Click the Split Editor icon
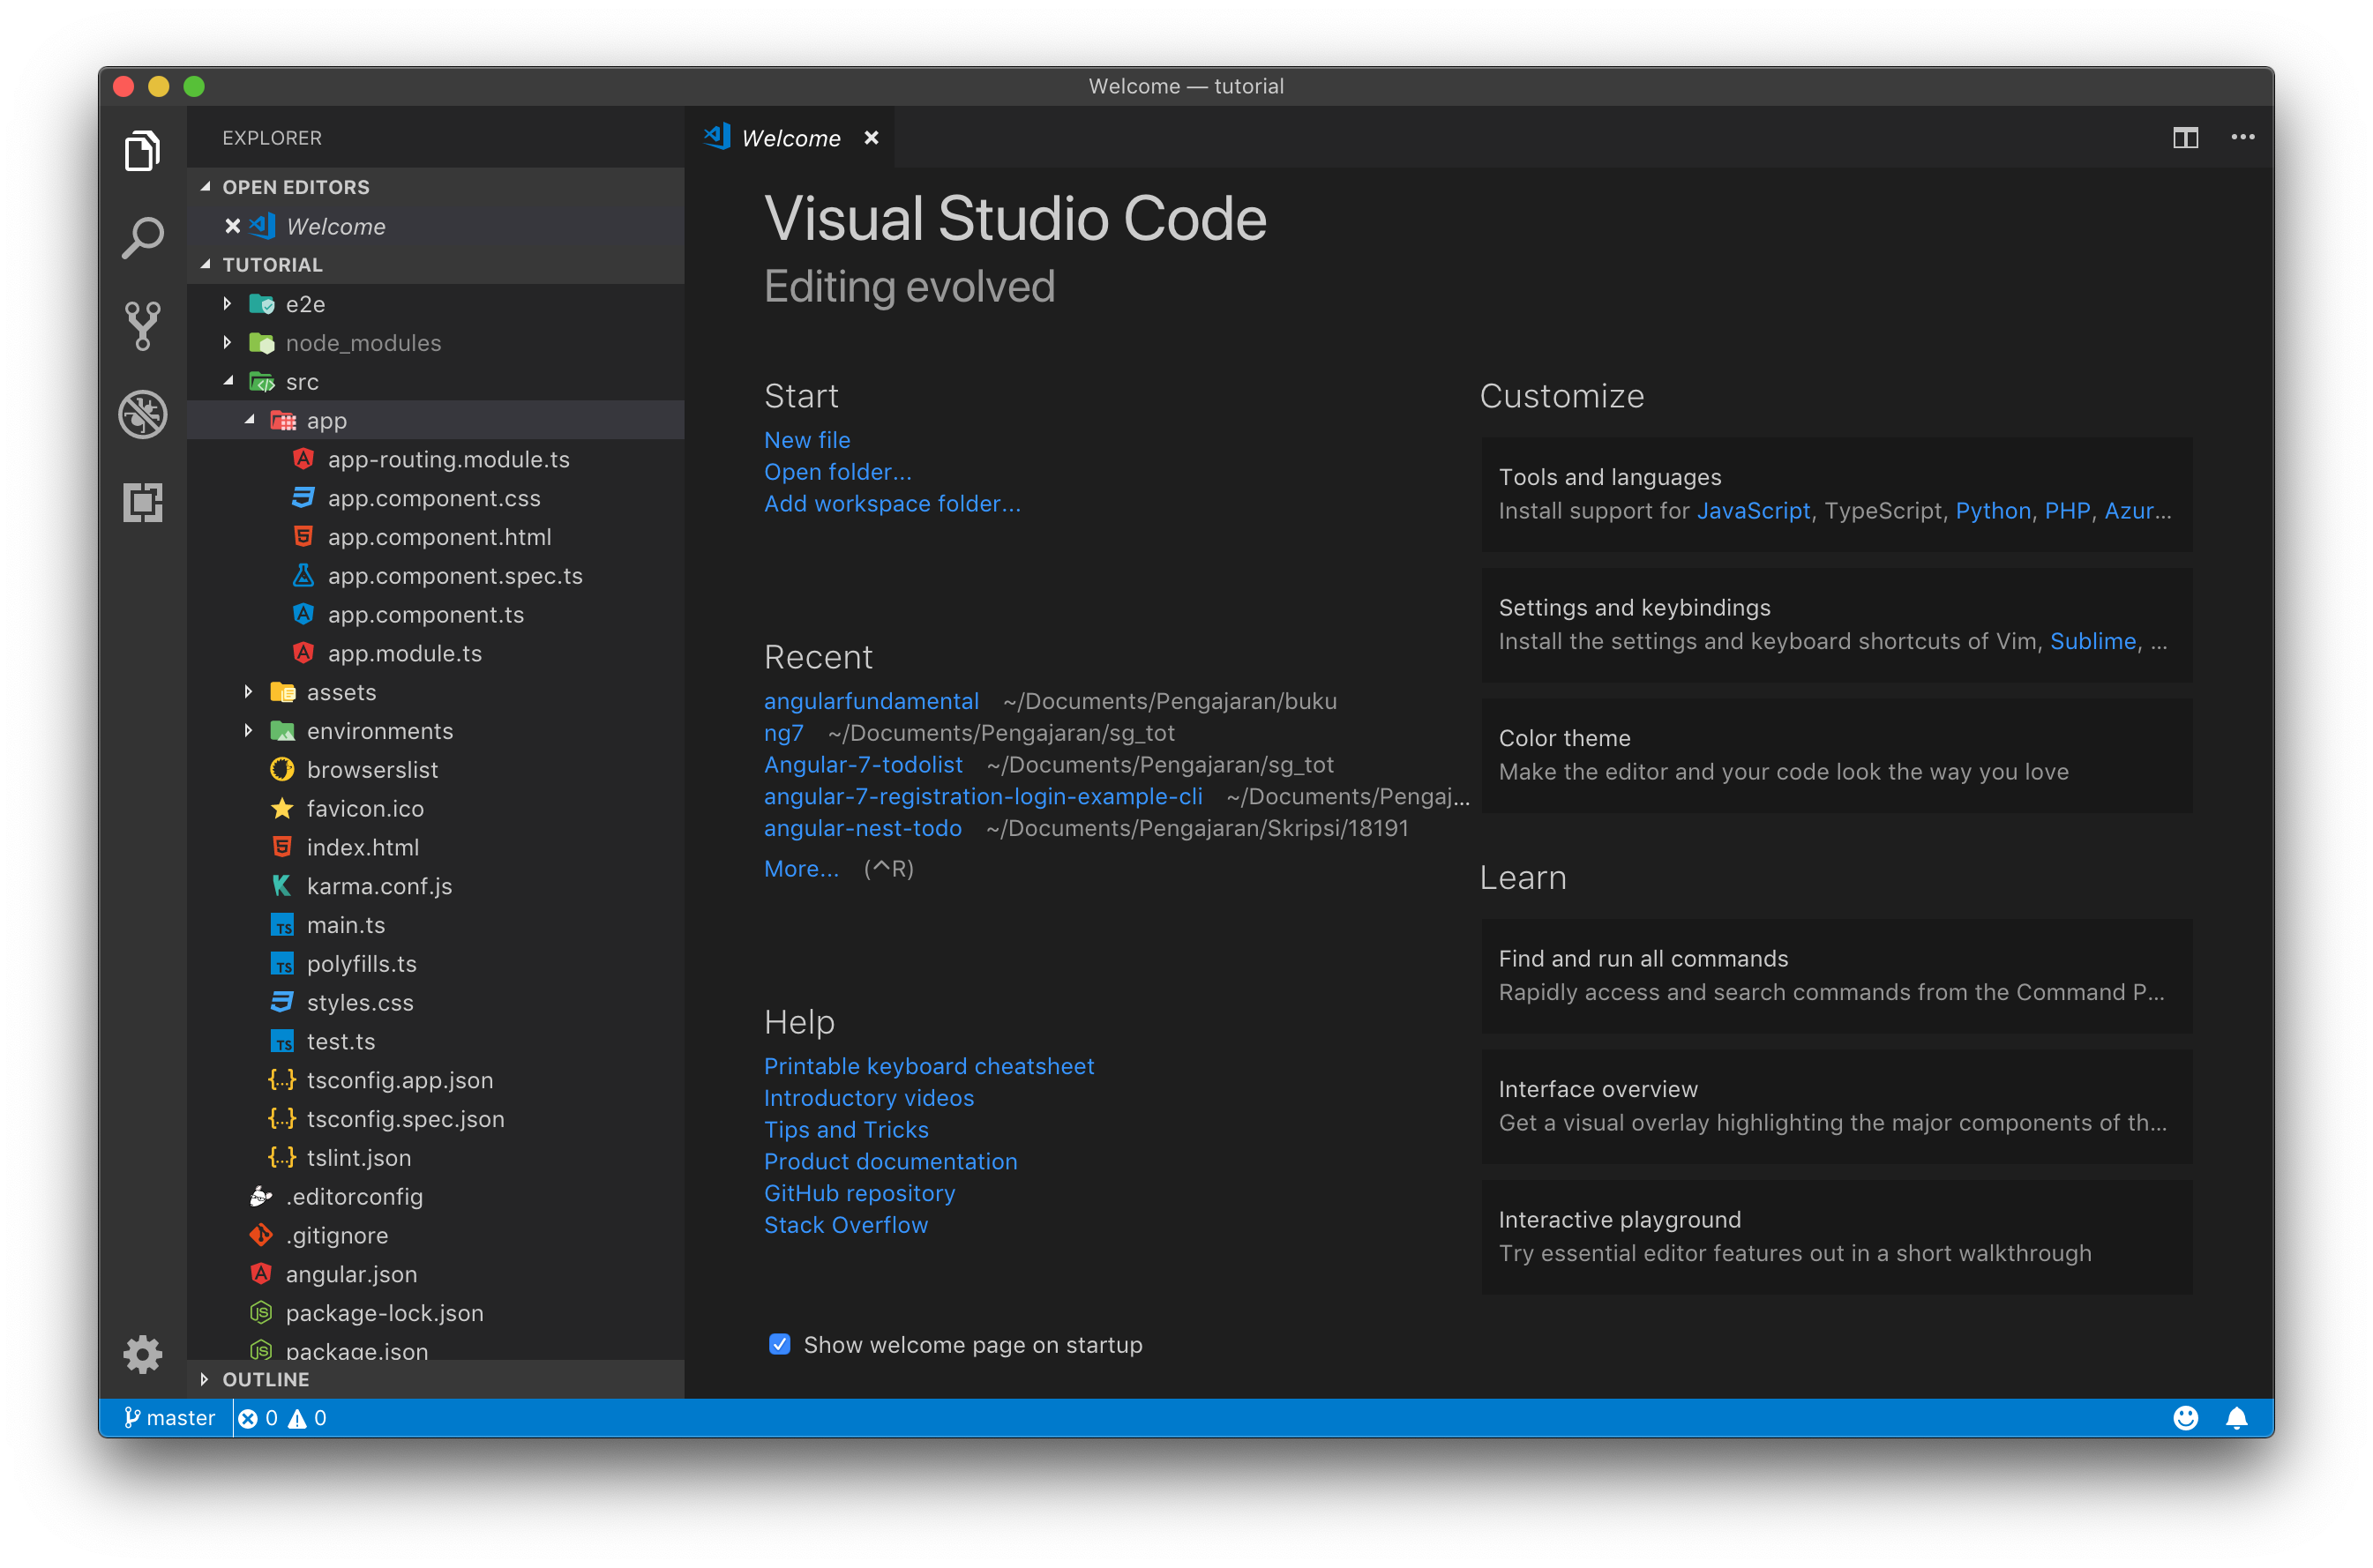 click(x=2185, y=138)
